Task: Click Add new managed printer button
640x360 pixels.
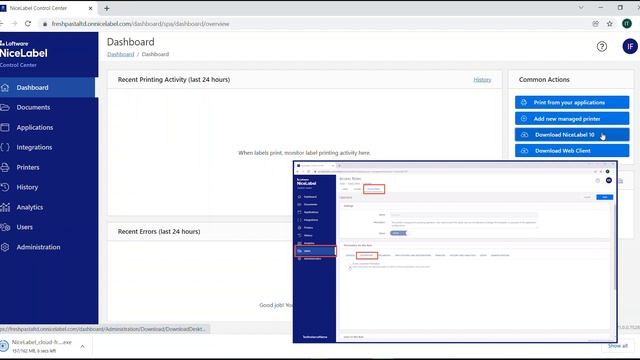Action: (572, 119)
